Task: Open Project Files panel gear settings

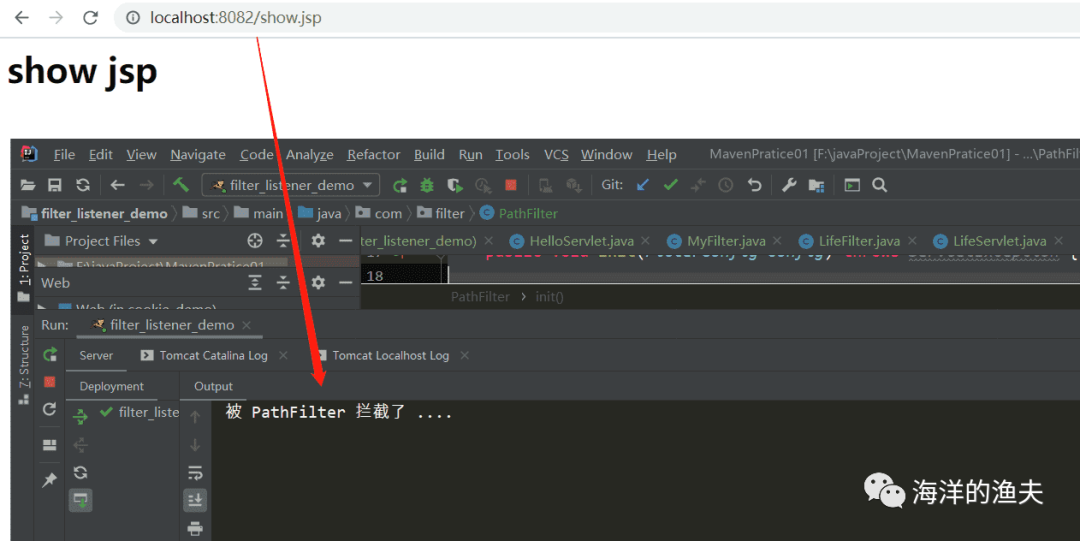Action: (x=318, y=241)
